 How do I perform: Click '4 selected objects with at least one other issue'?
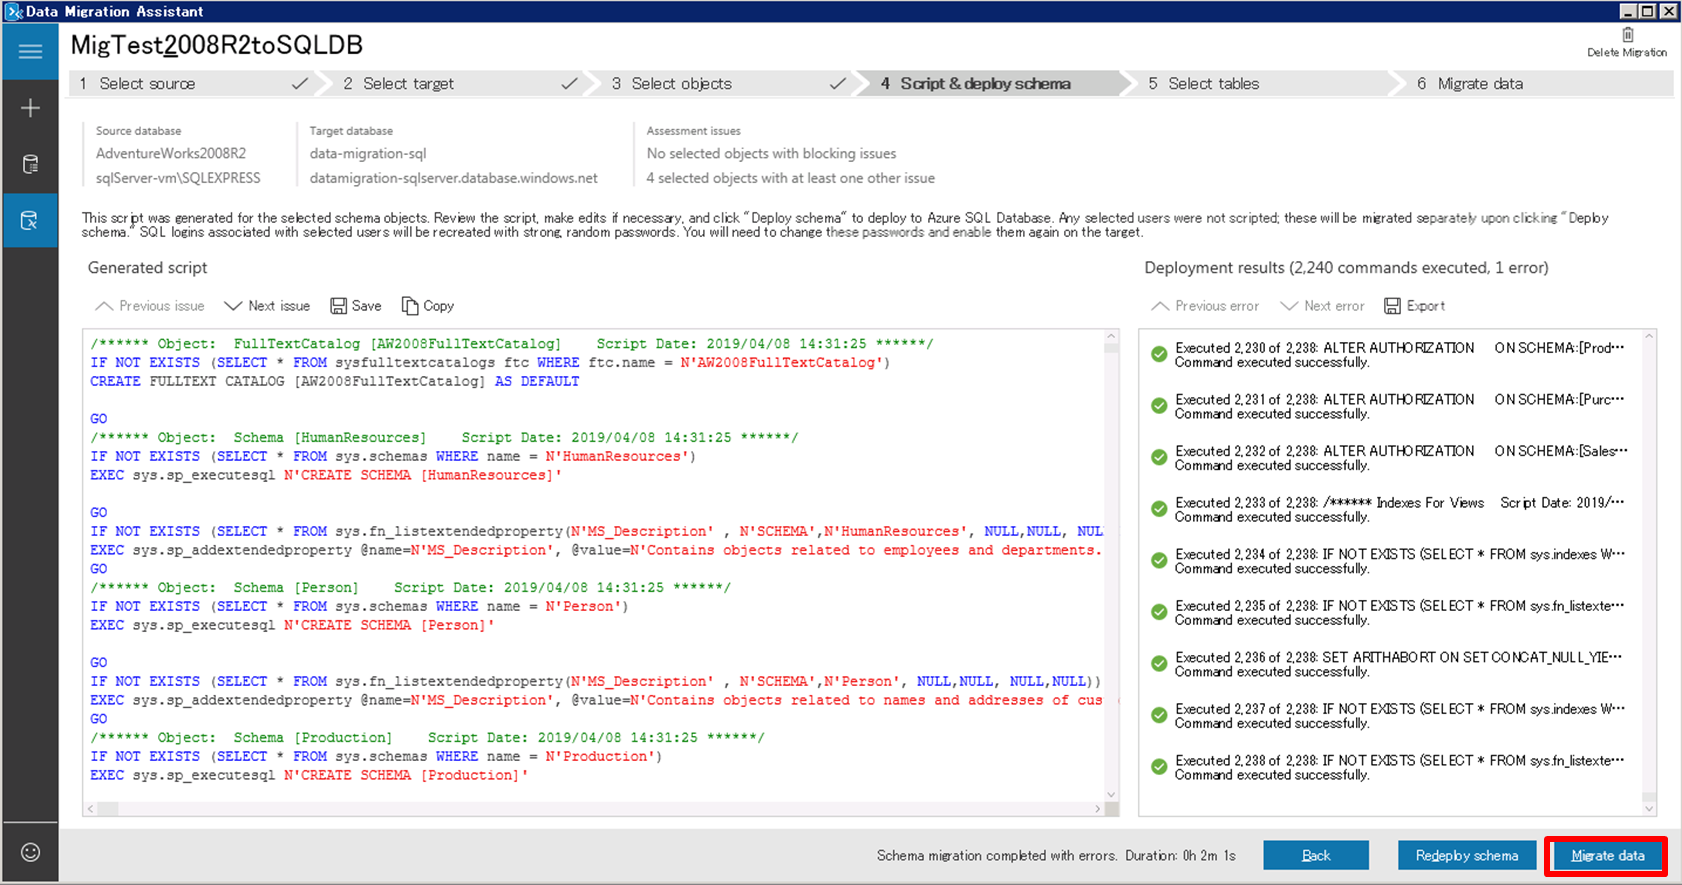[x=791, y=178]
